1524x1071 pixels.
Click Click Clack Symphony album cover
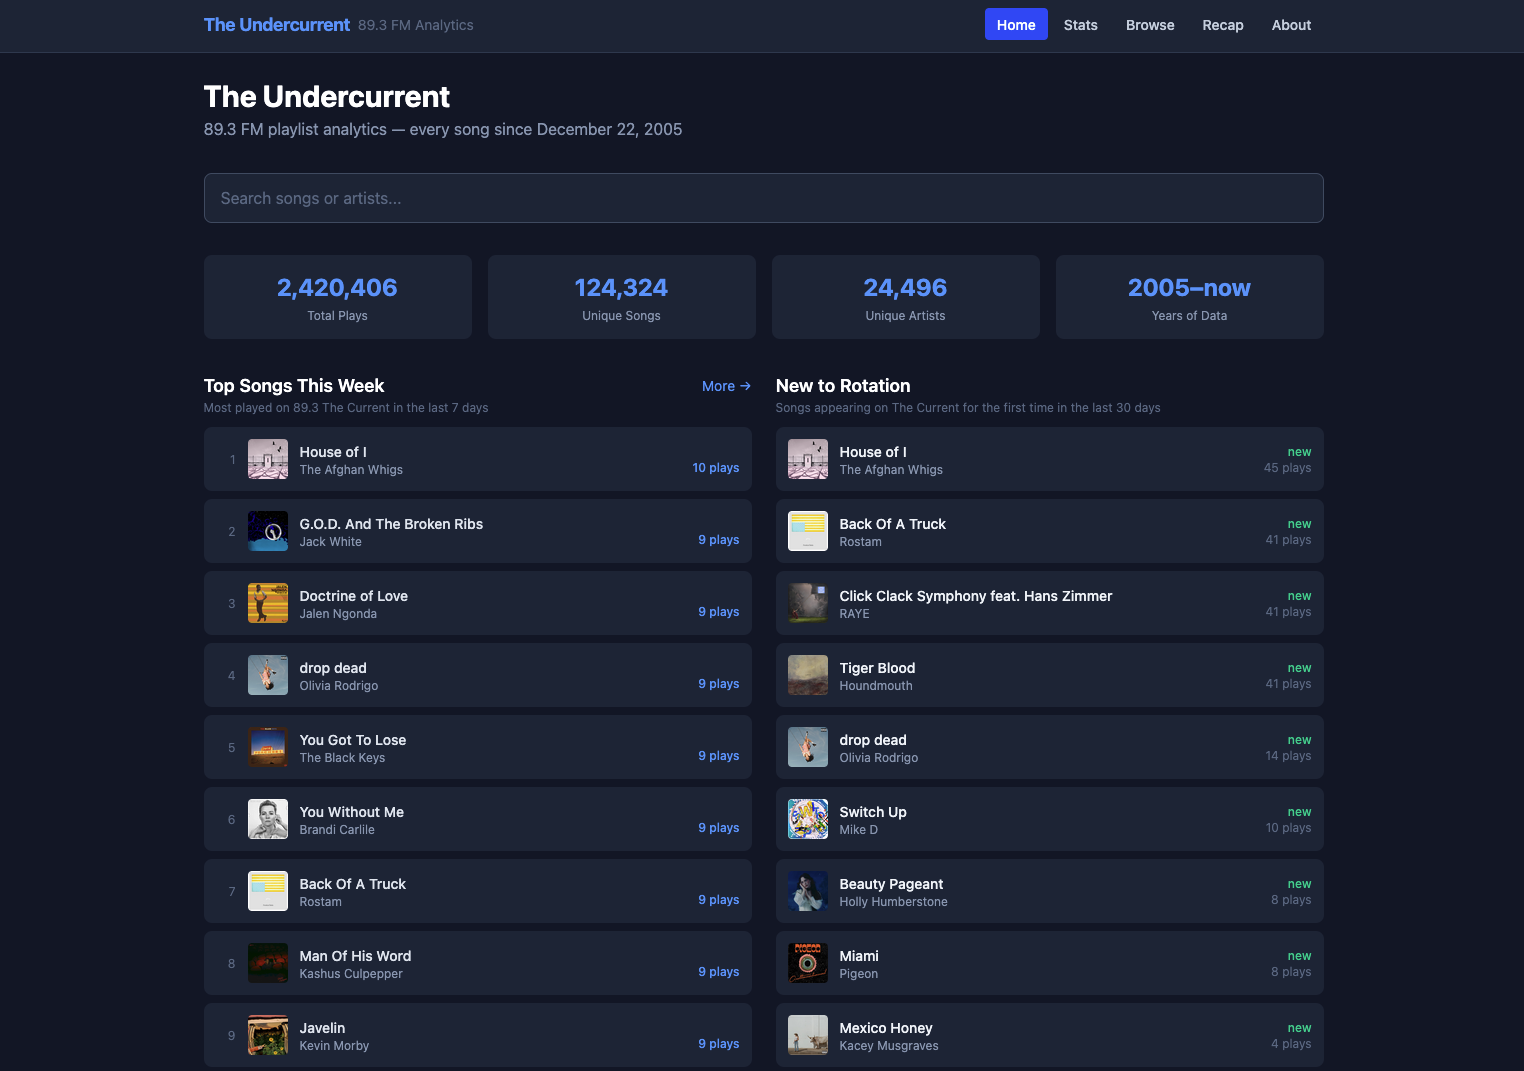point(808,603)
